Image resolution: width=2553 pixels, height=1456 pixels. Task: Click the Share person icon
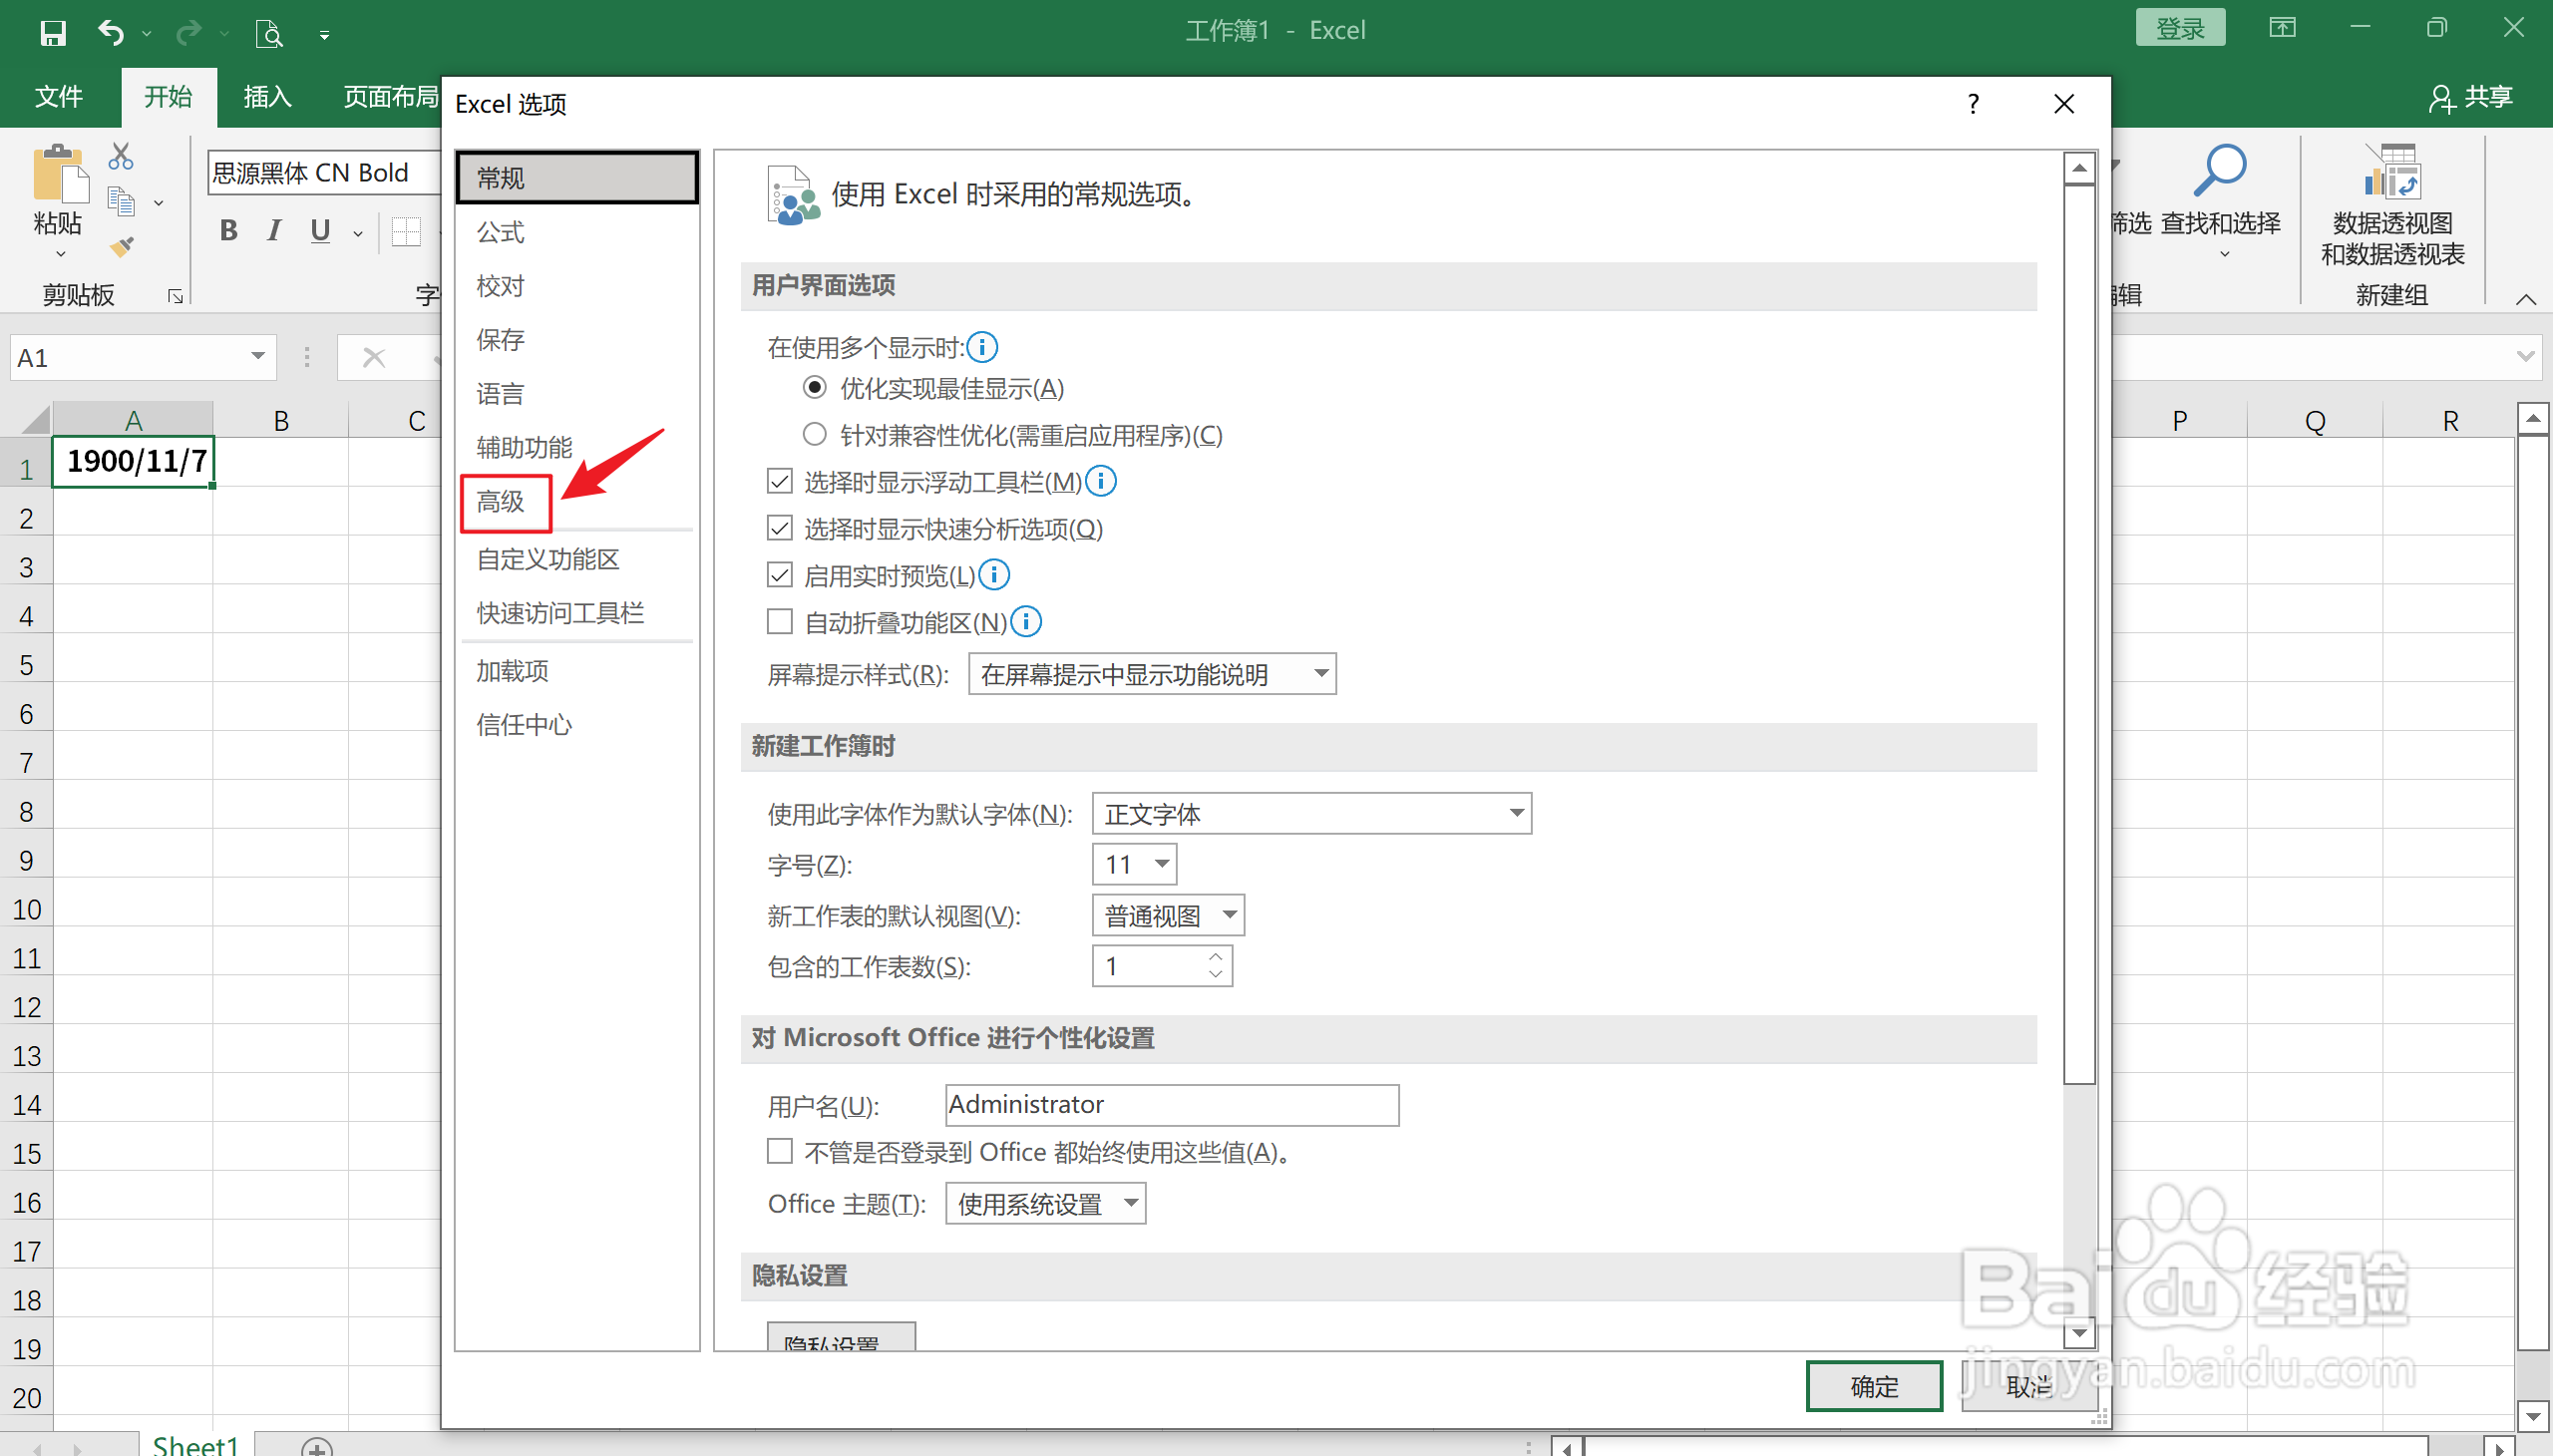click(2441, 98)
